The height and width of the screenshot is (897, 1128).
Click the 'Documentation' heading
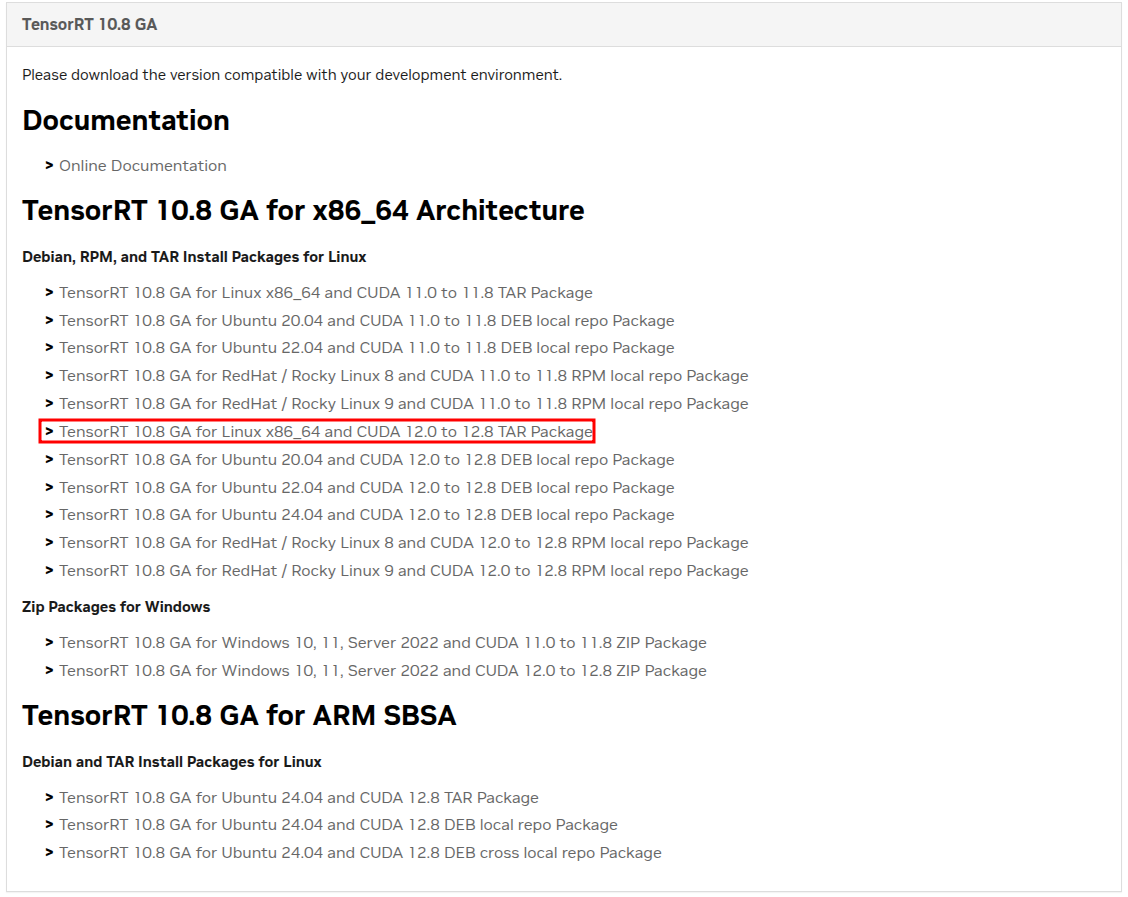pyautogui.click(x=126, y=121)
